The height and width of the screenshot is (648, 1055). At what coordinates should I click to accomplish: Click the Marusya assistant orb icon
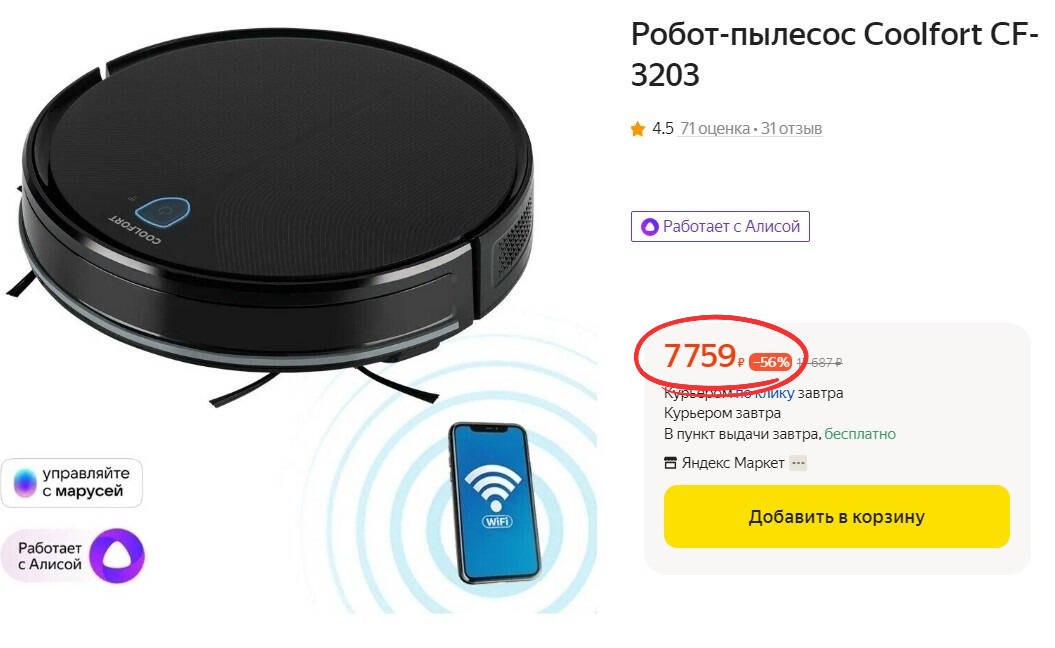pos(25,483)
